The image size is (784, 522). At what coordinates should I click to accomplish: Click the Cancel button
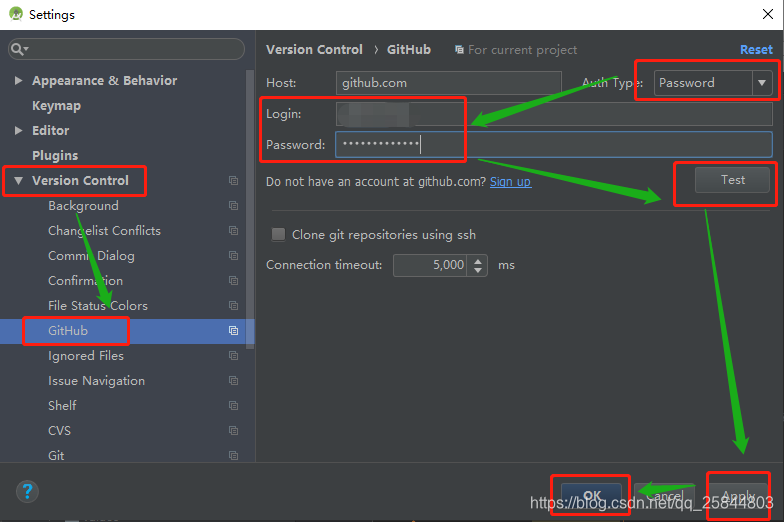pos(664,496)
